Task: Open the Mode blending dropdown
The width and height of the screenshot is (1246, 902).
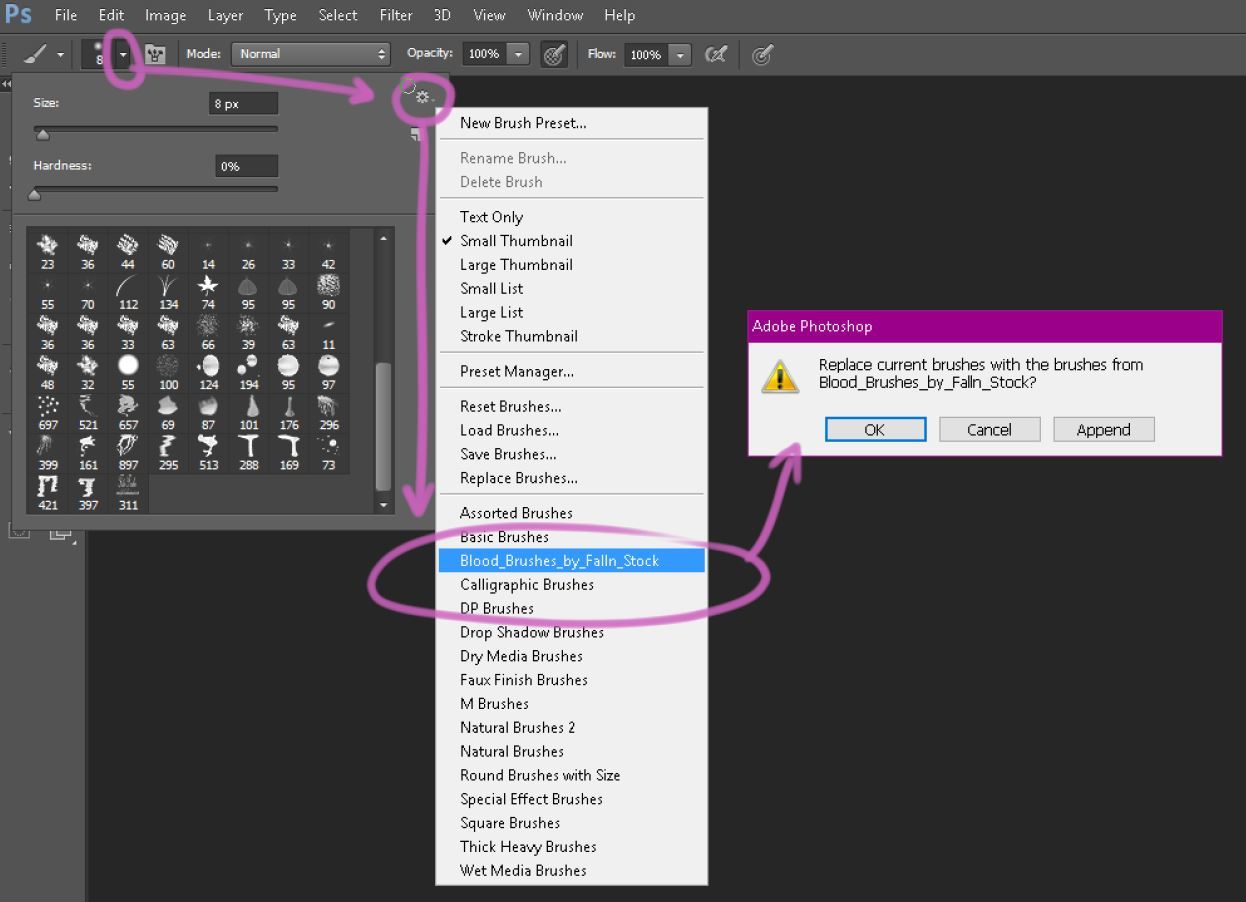Action: coord(310,54)
